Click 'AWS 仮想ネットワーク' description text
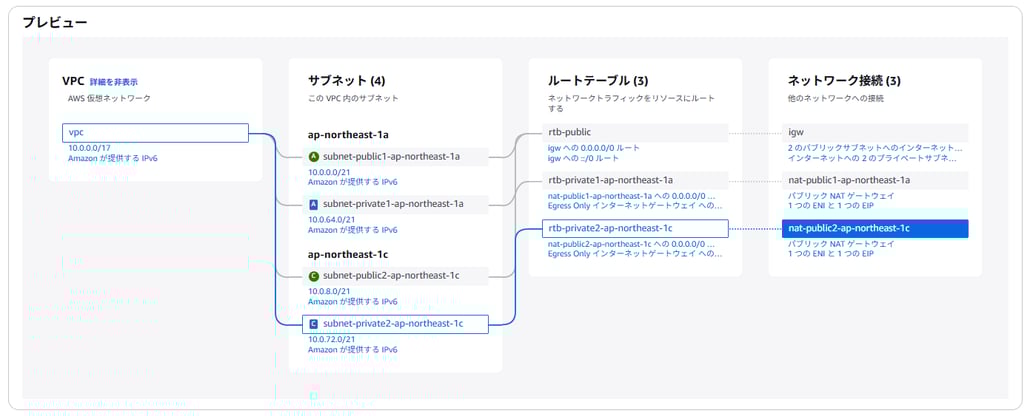The image size is (1033, 416). (109, 98)
